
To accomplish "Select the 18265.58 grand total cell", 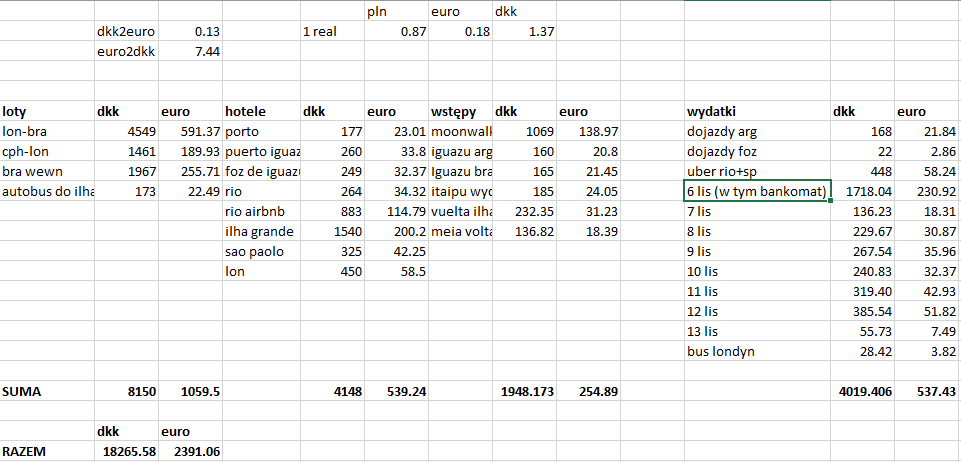I will (126, 451).
